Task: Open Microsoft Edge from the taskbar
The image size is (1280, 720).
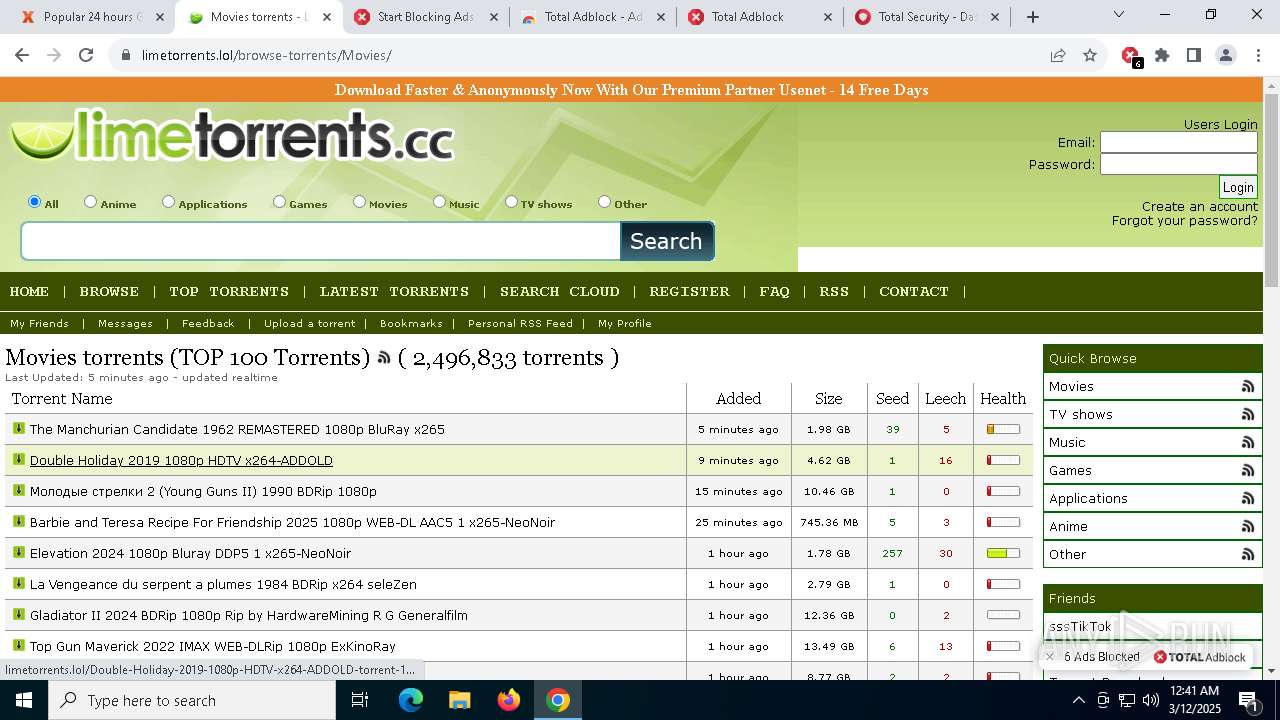Action: pyautogui.click(x=411, y=700)
